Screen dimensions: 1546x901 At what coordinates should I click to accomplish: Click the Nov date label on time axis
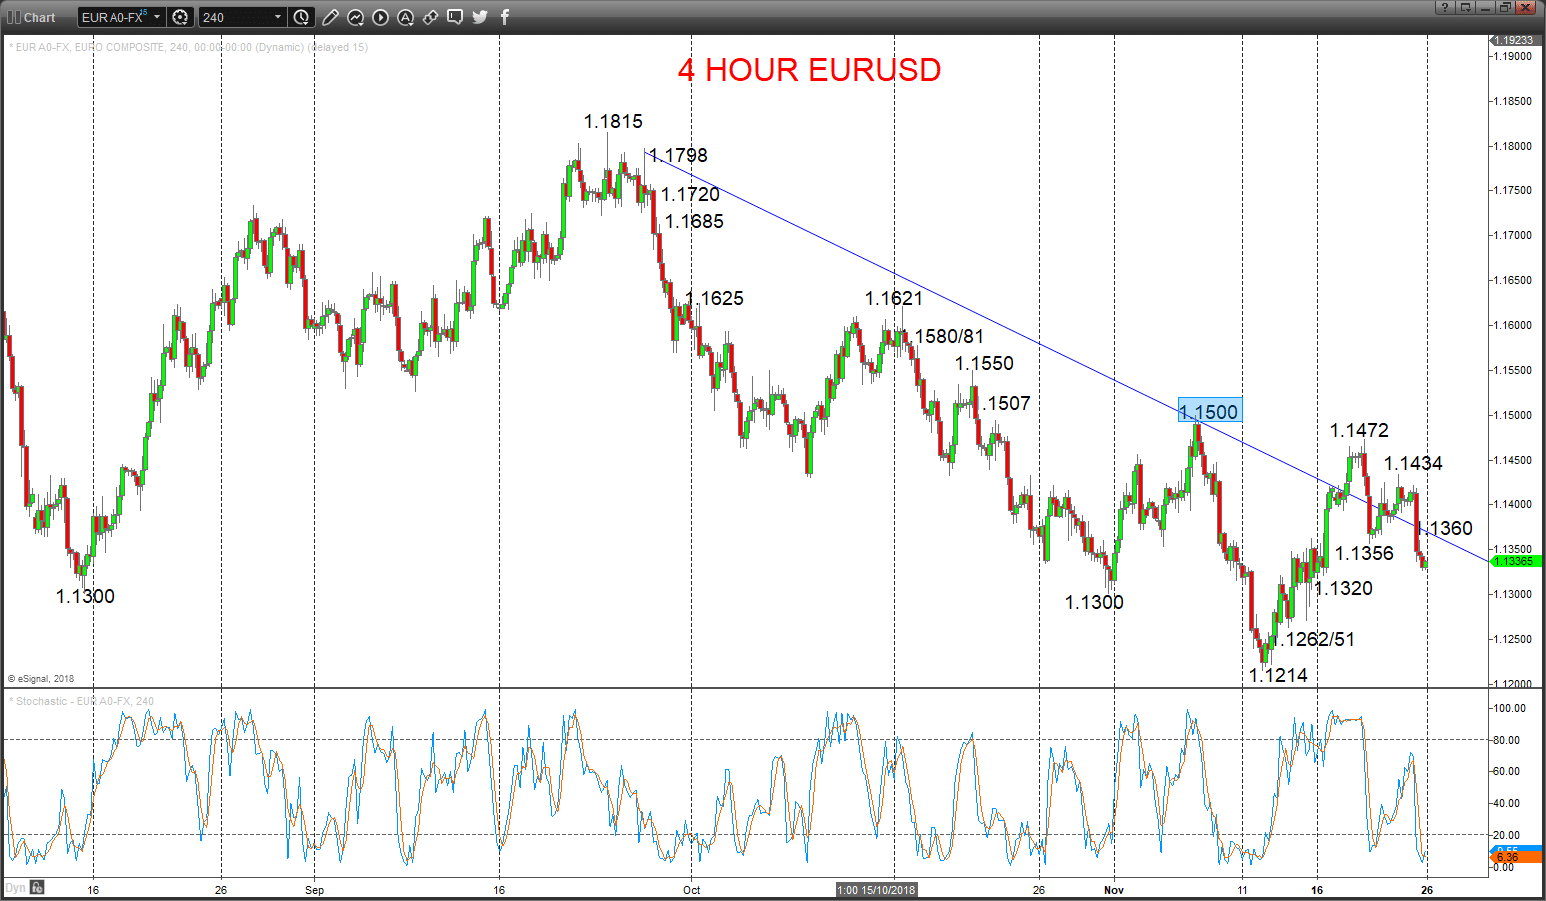click(x=1114, y=890)
